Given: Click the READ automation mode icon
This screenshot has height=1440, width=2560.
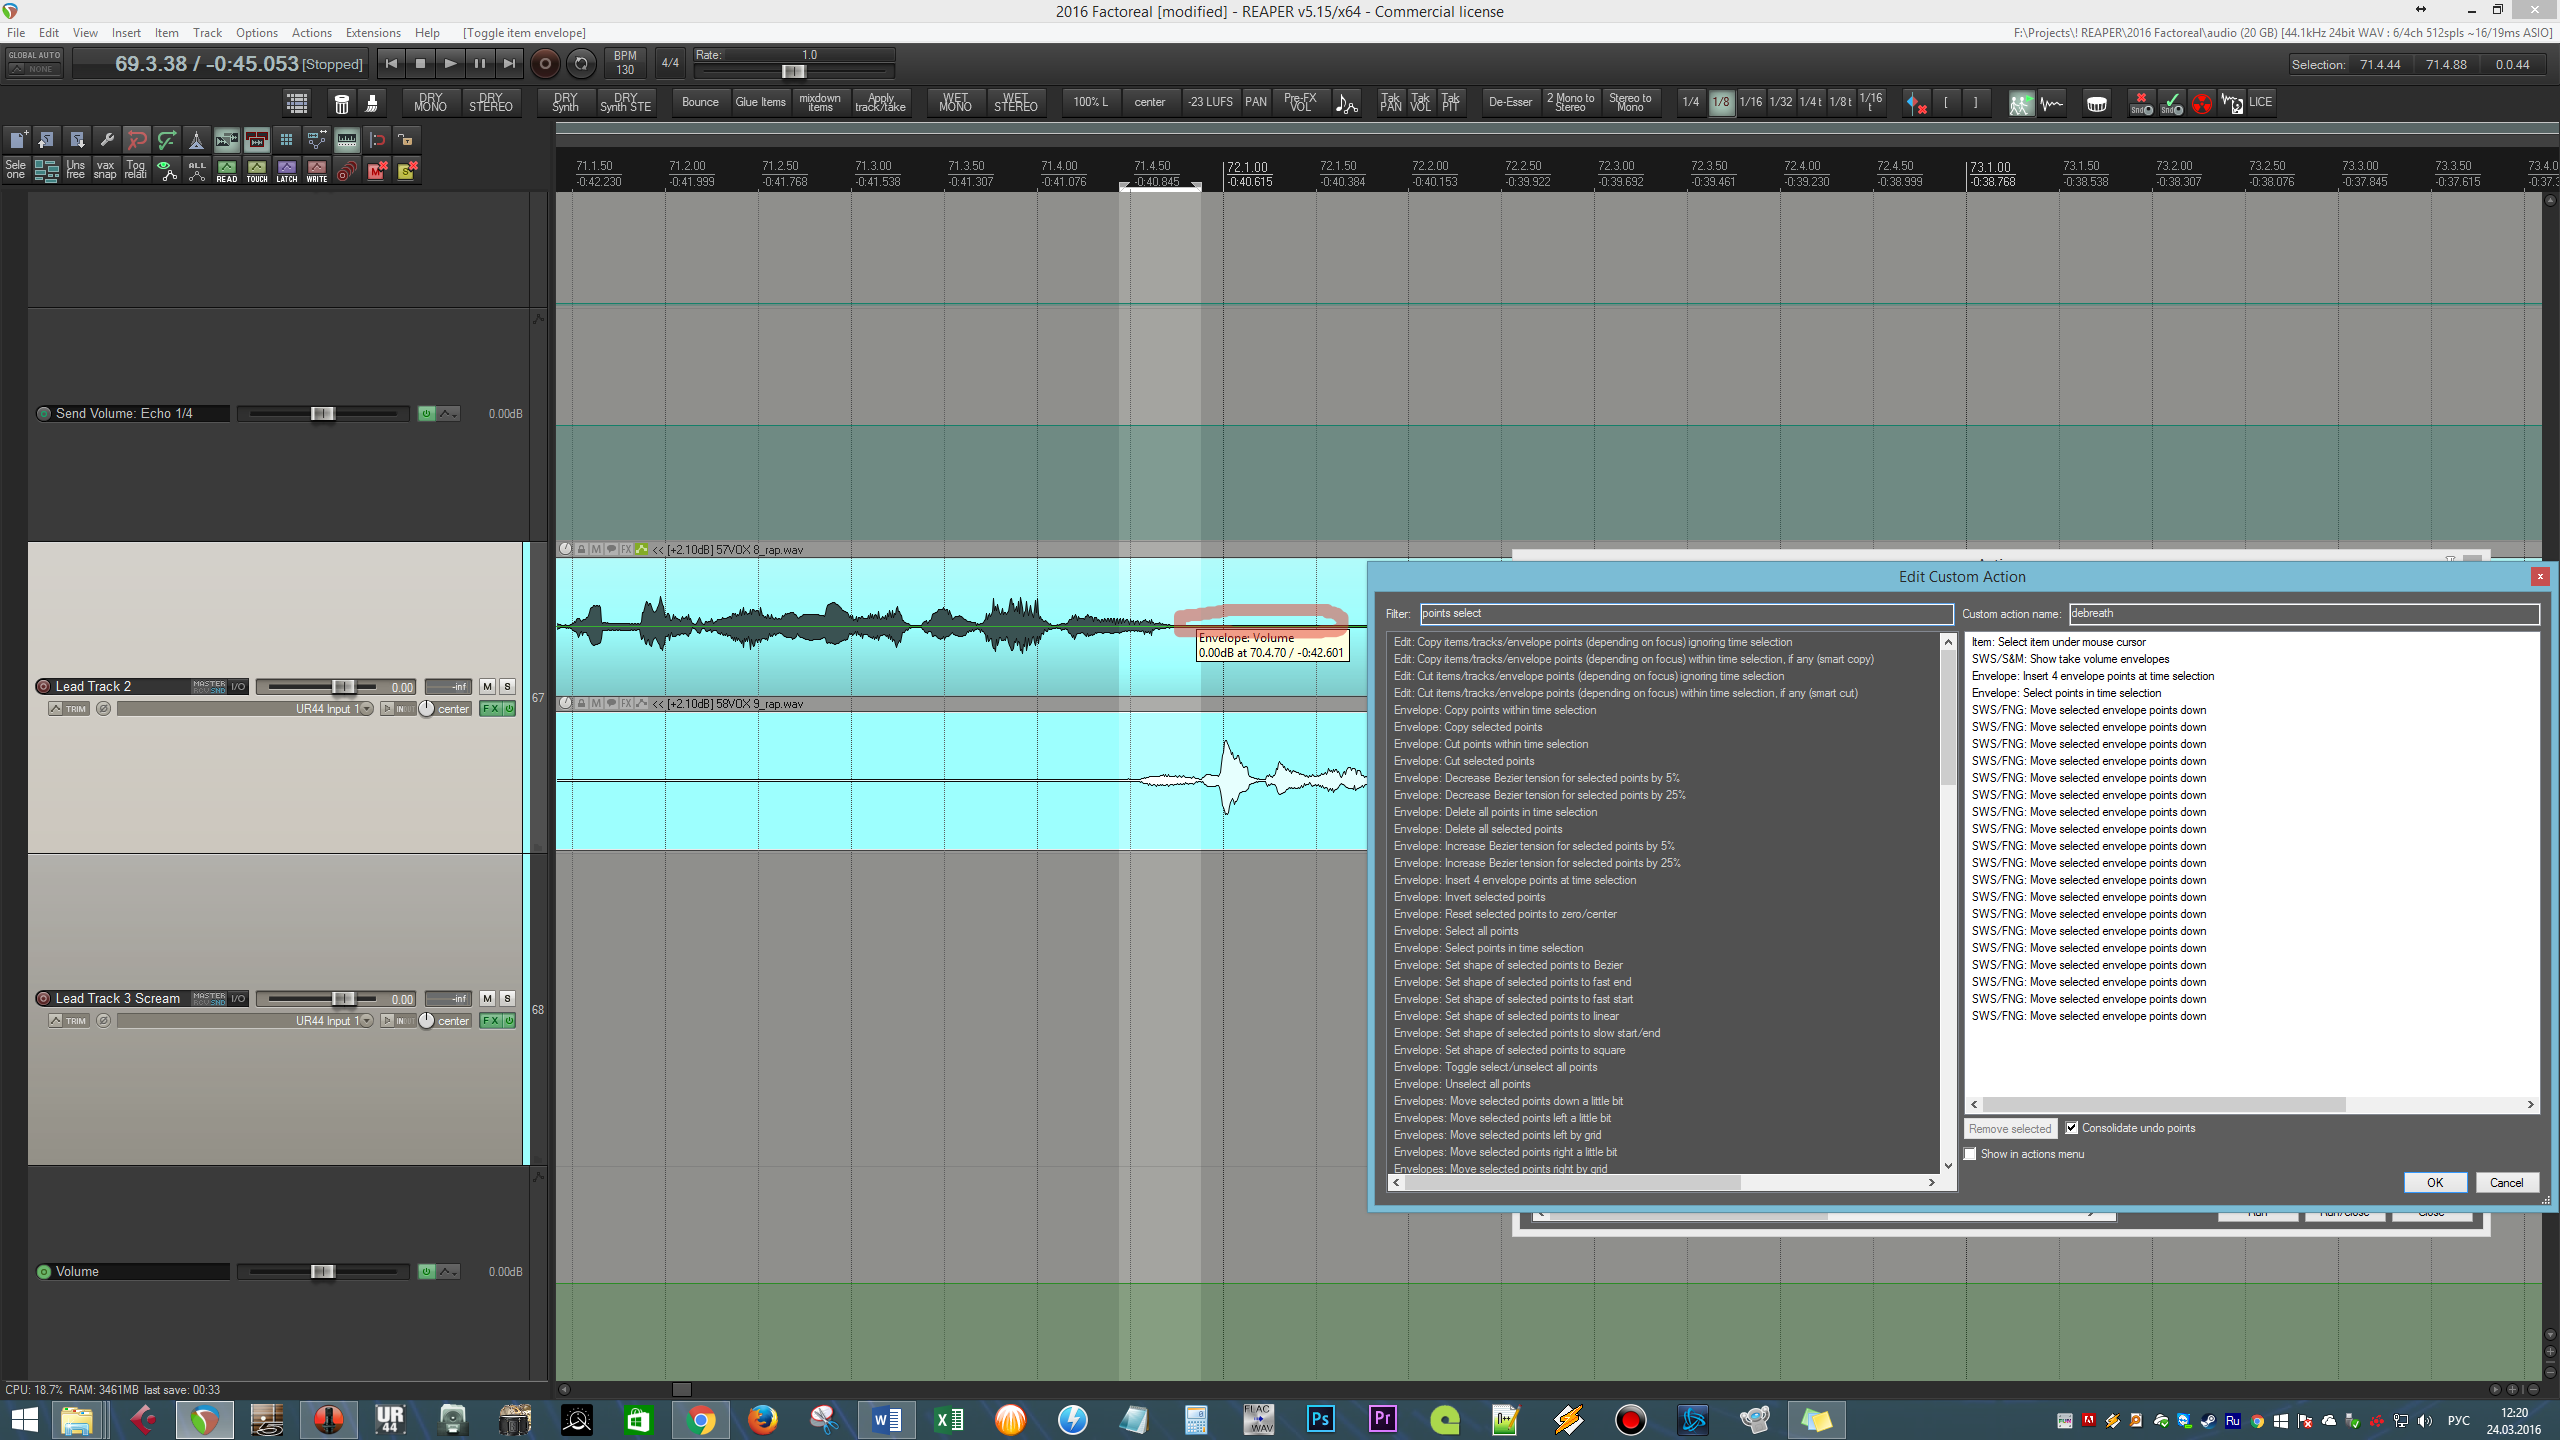Looking at the screenshot, I should tap(227, 171).
